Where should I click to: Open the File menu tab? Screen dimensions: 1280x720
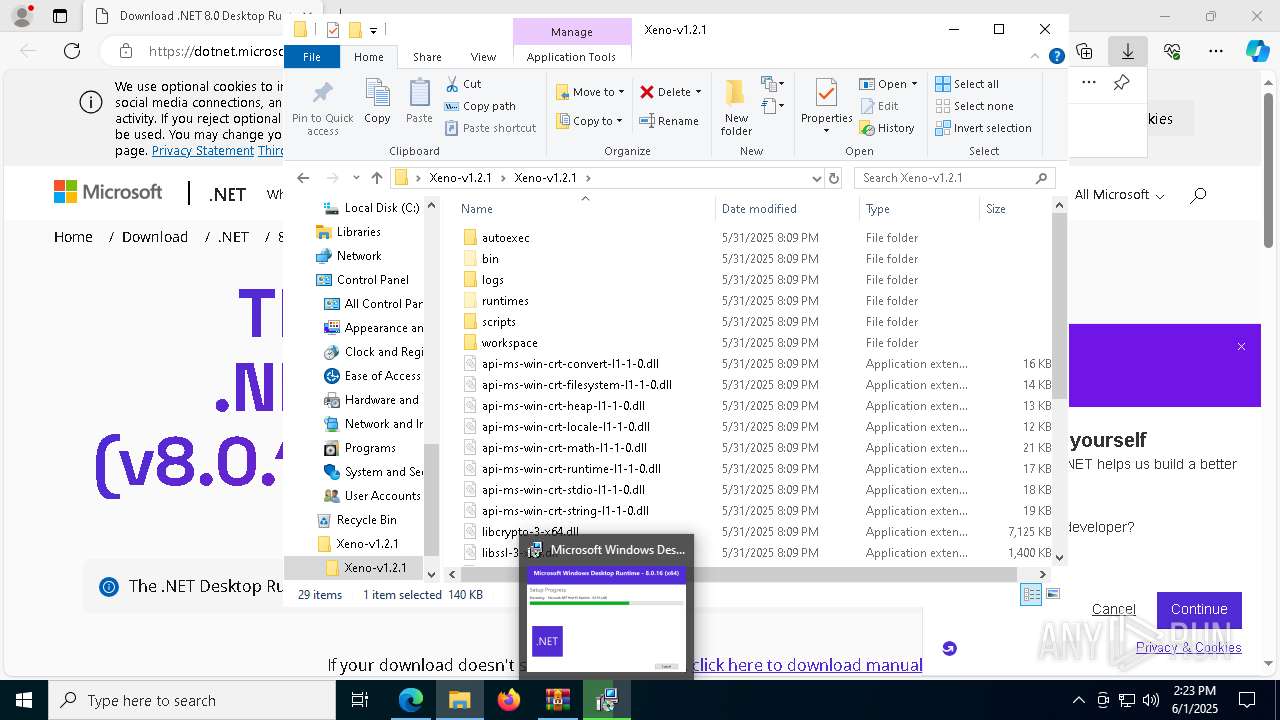point(312,57)
